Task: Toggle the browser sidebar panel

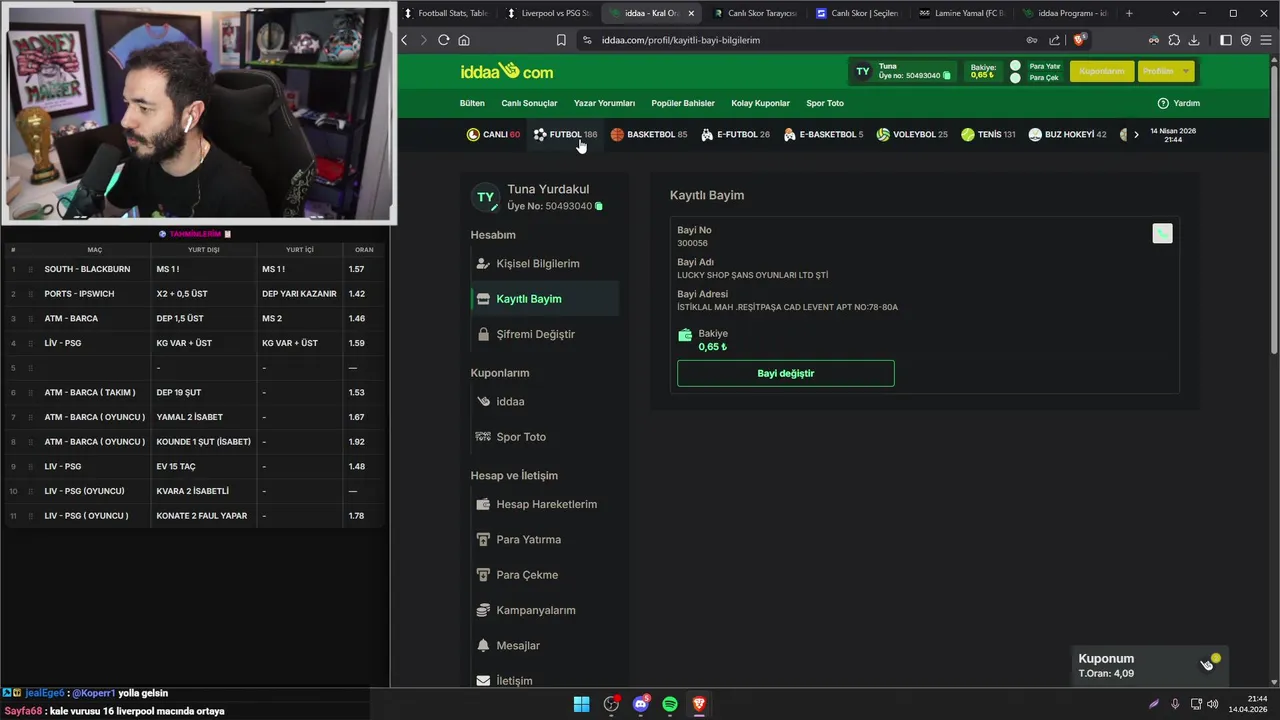Action: coord(1226,40)
